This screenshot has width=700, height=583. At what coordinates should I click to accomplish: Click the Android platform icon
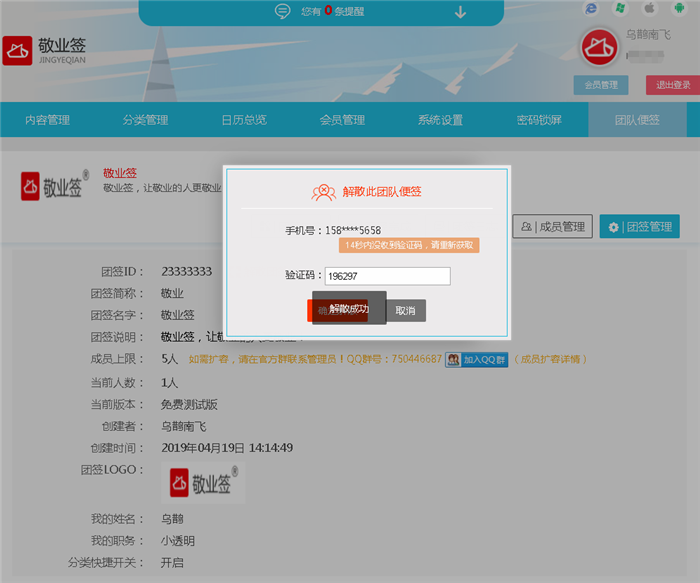(x=679, y=8)
